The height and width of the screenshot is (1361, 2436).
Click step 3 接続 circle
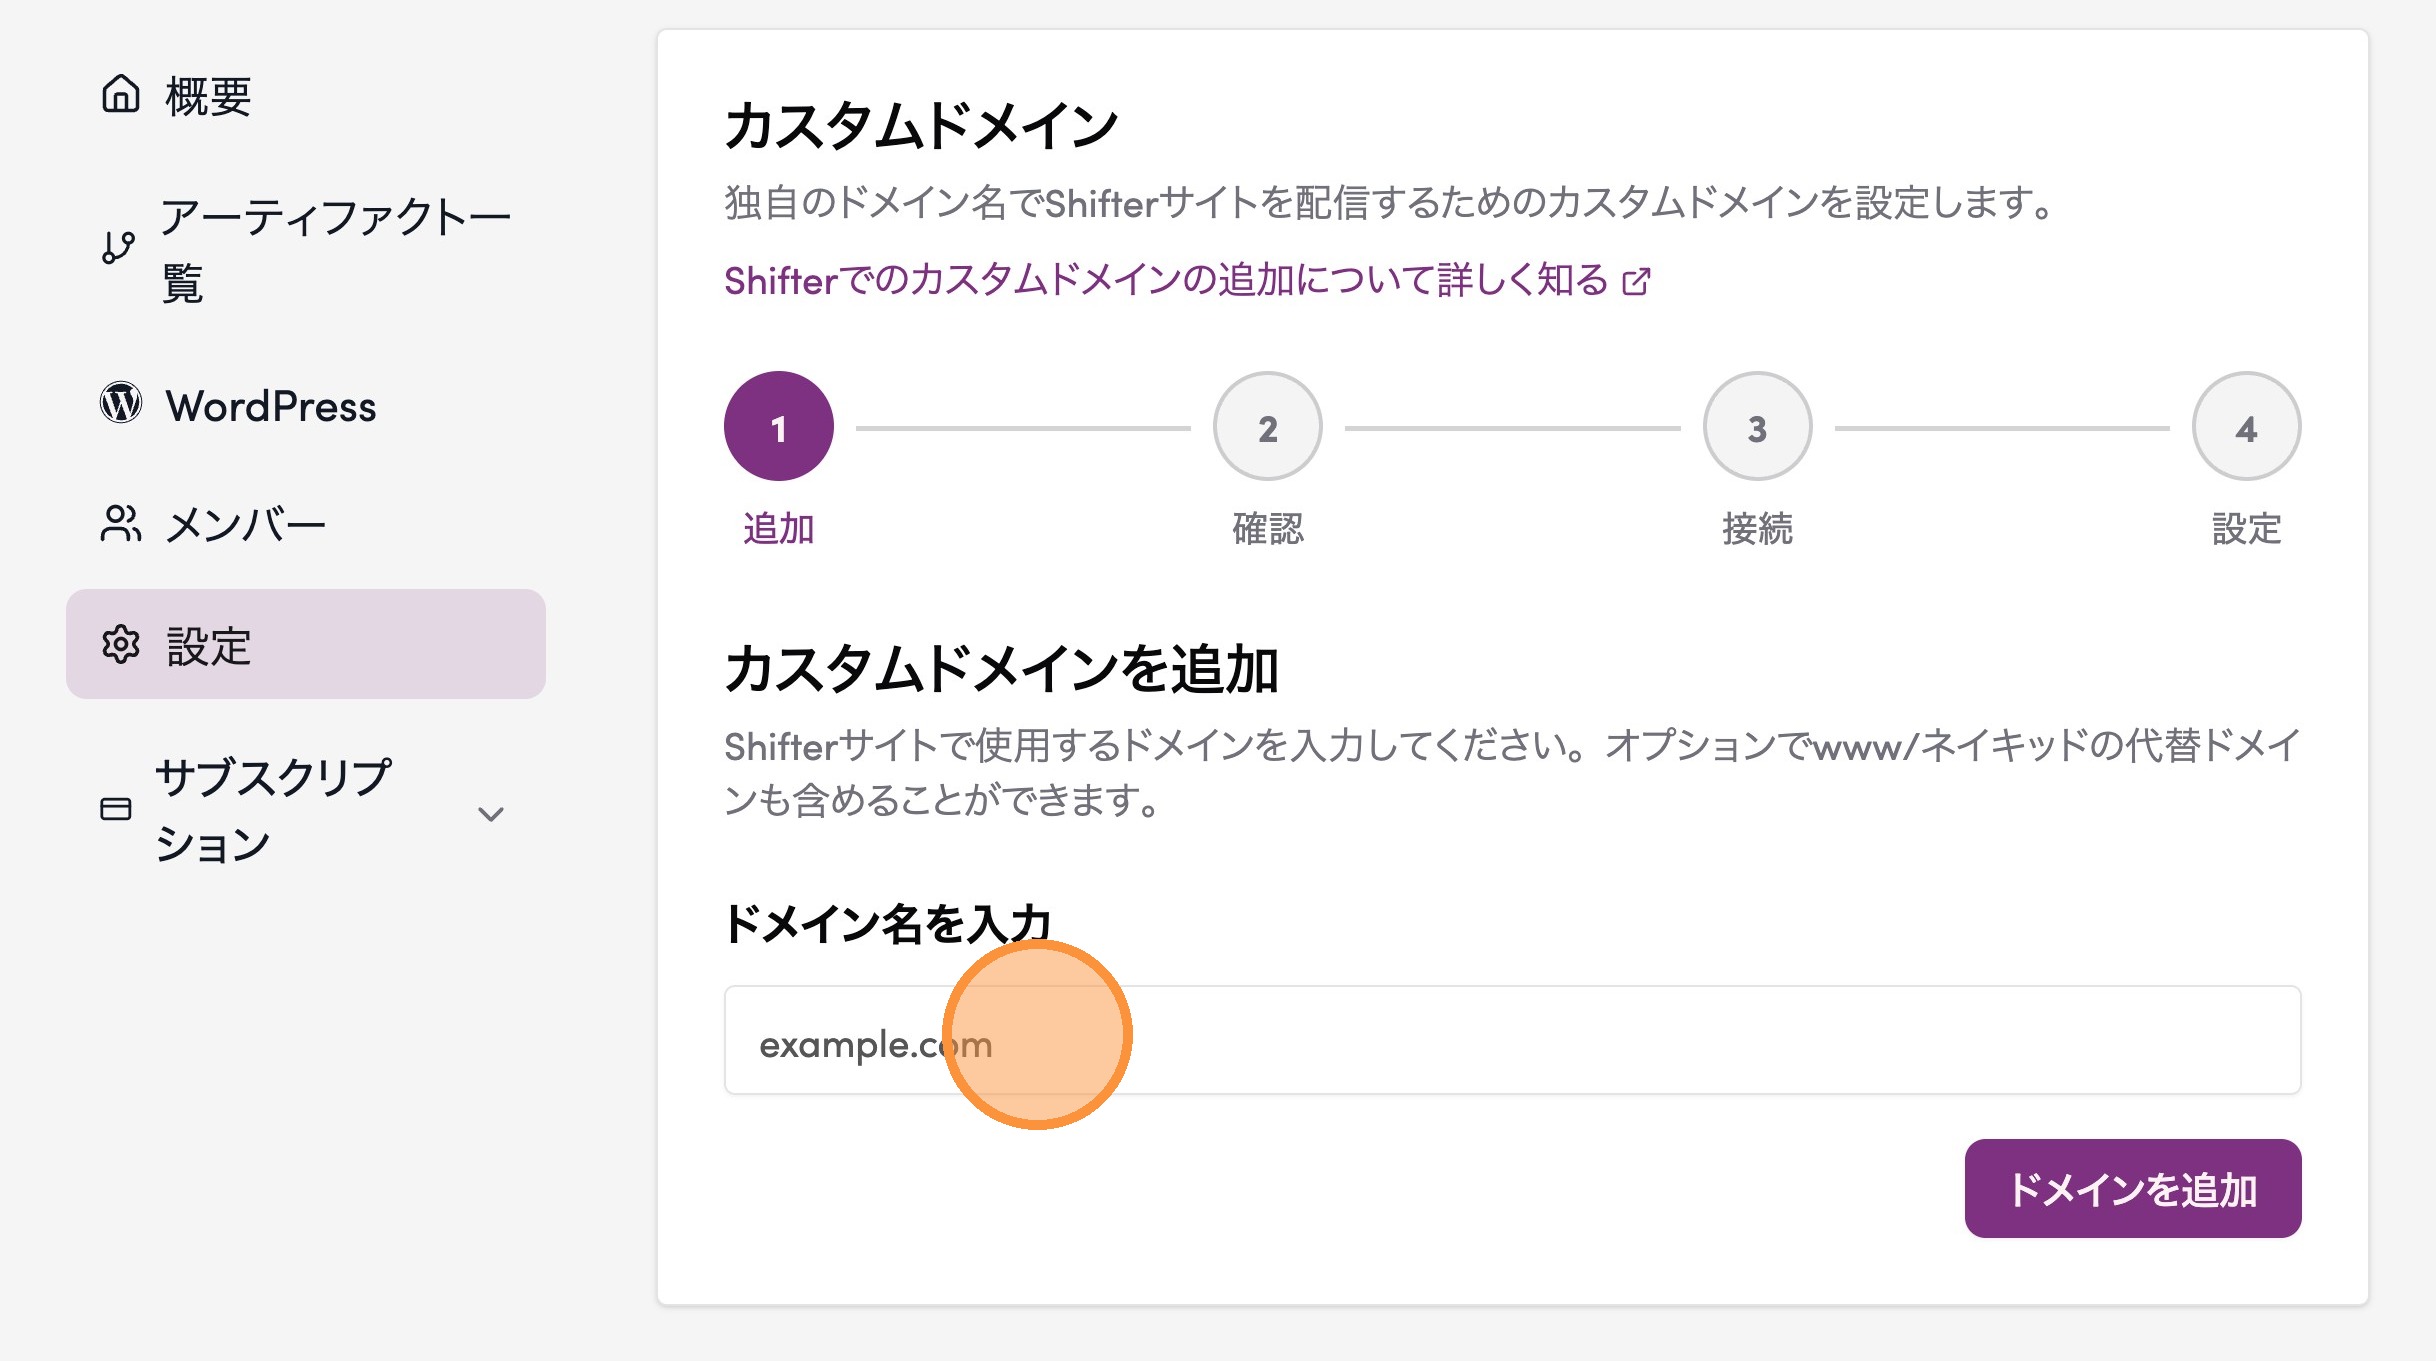(x=1757, y=427)
